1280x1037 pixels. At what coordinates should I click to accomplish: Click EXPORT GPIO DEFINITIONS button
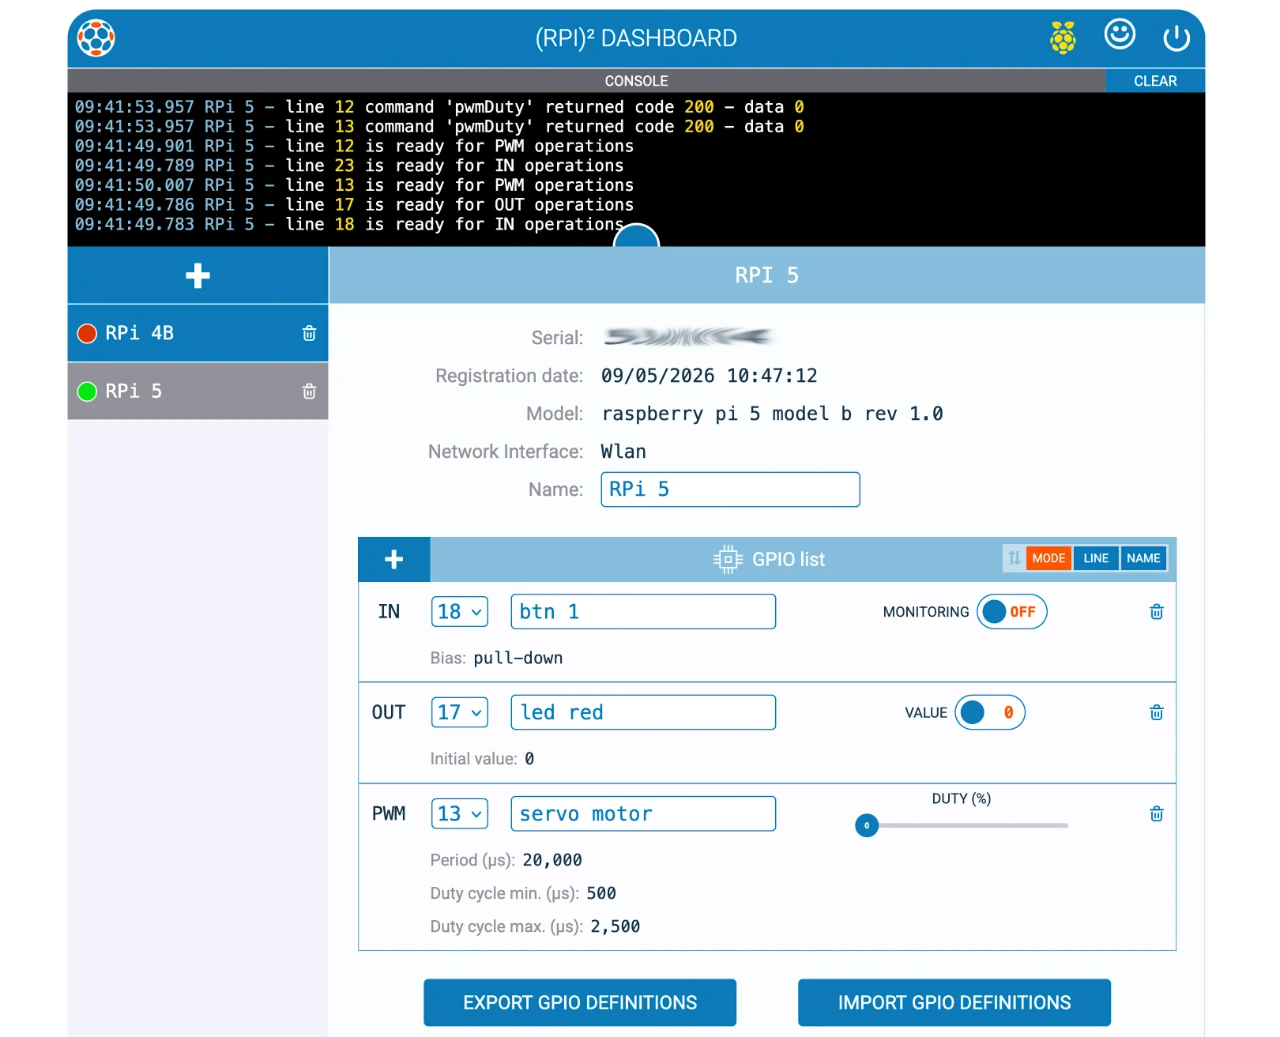coord(580,1002)
